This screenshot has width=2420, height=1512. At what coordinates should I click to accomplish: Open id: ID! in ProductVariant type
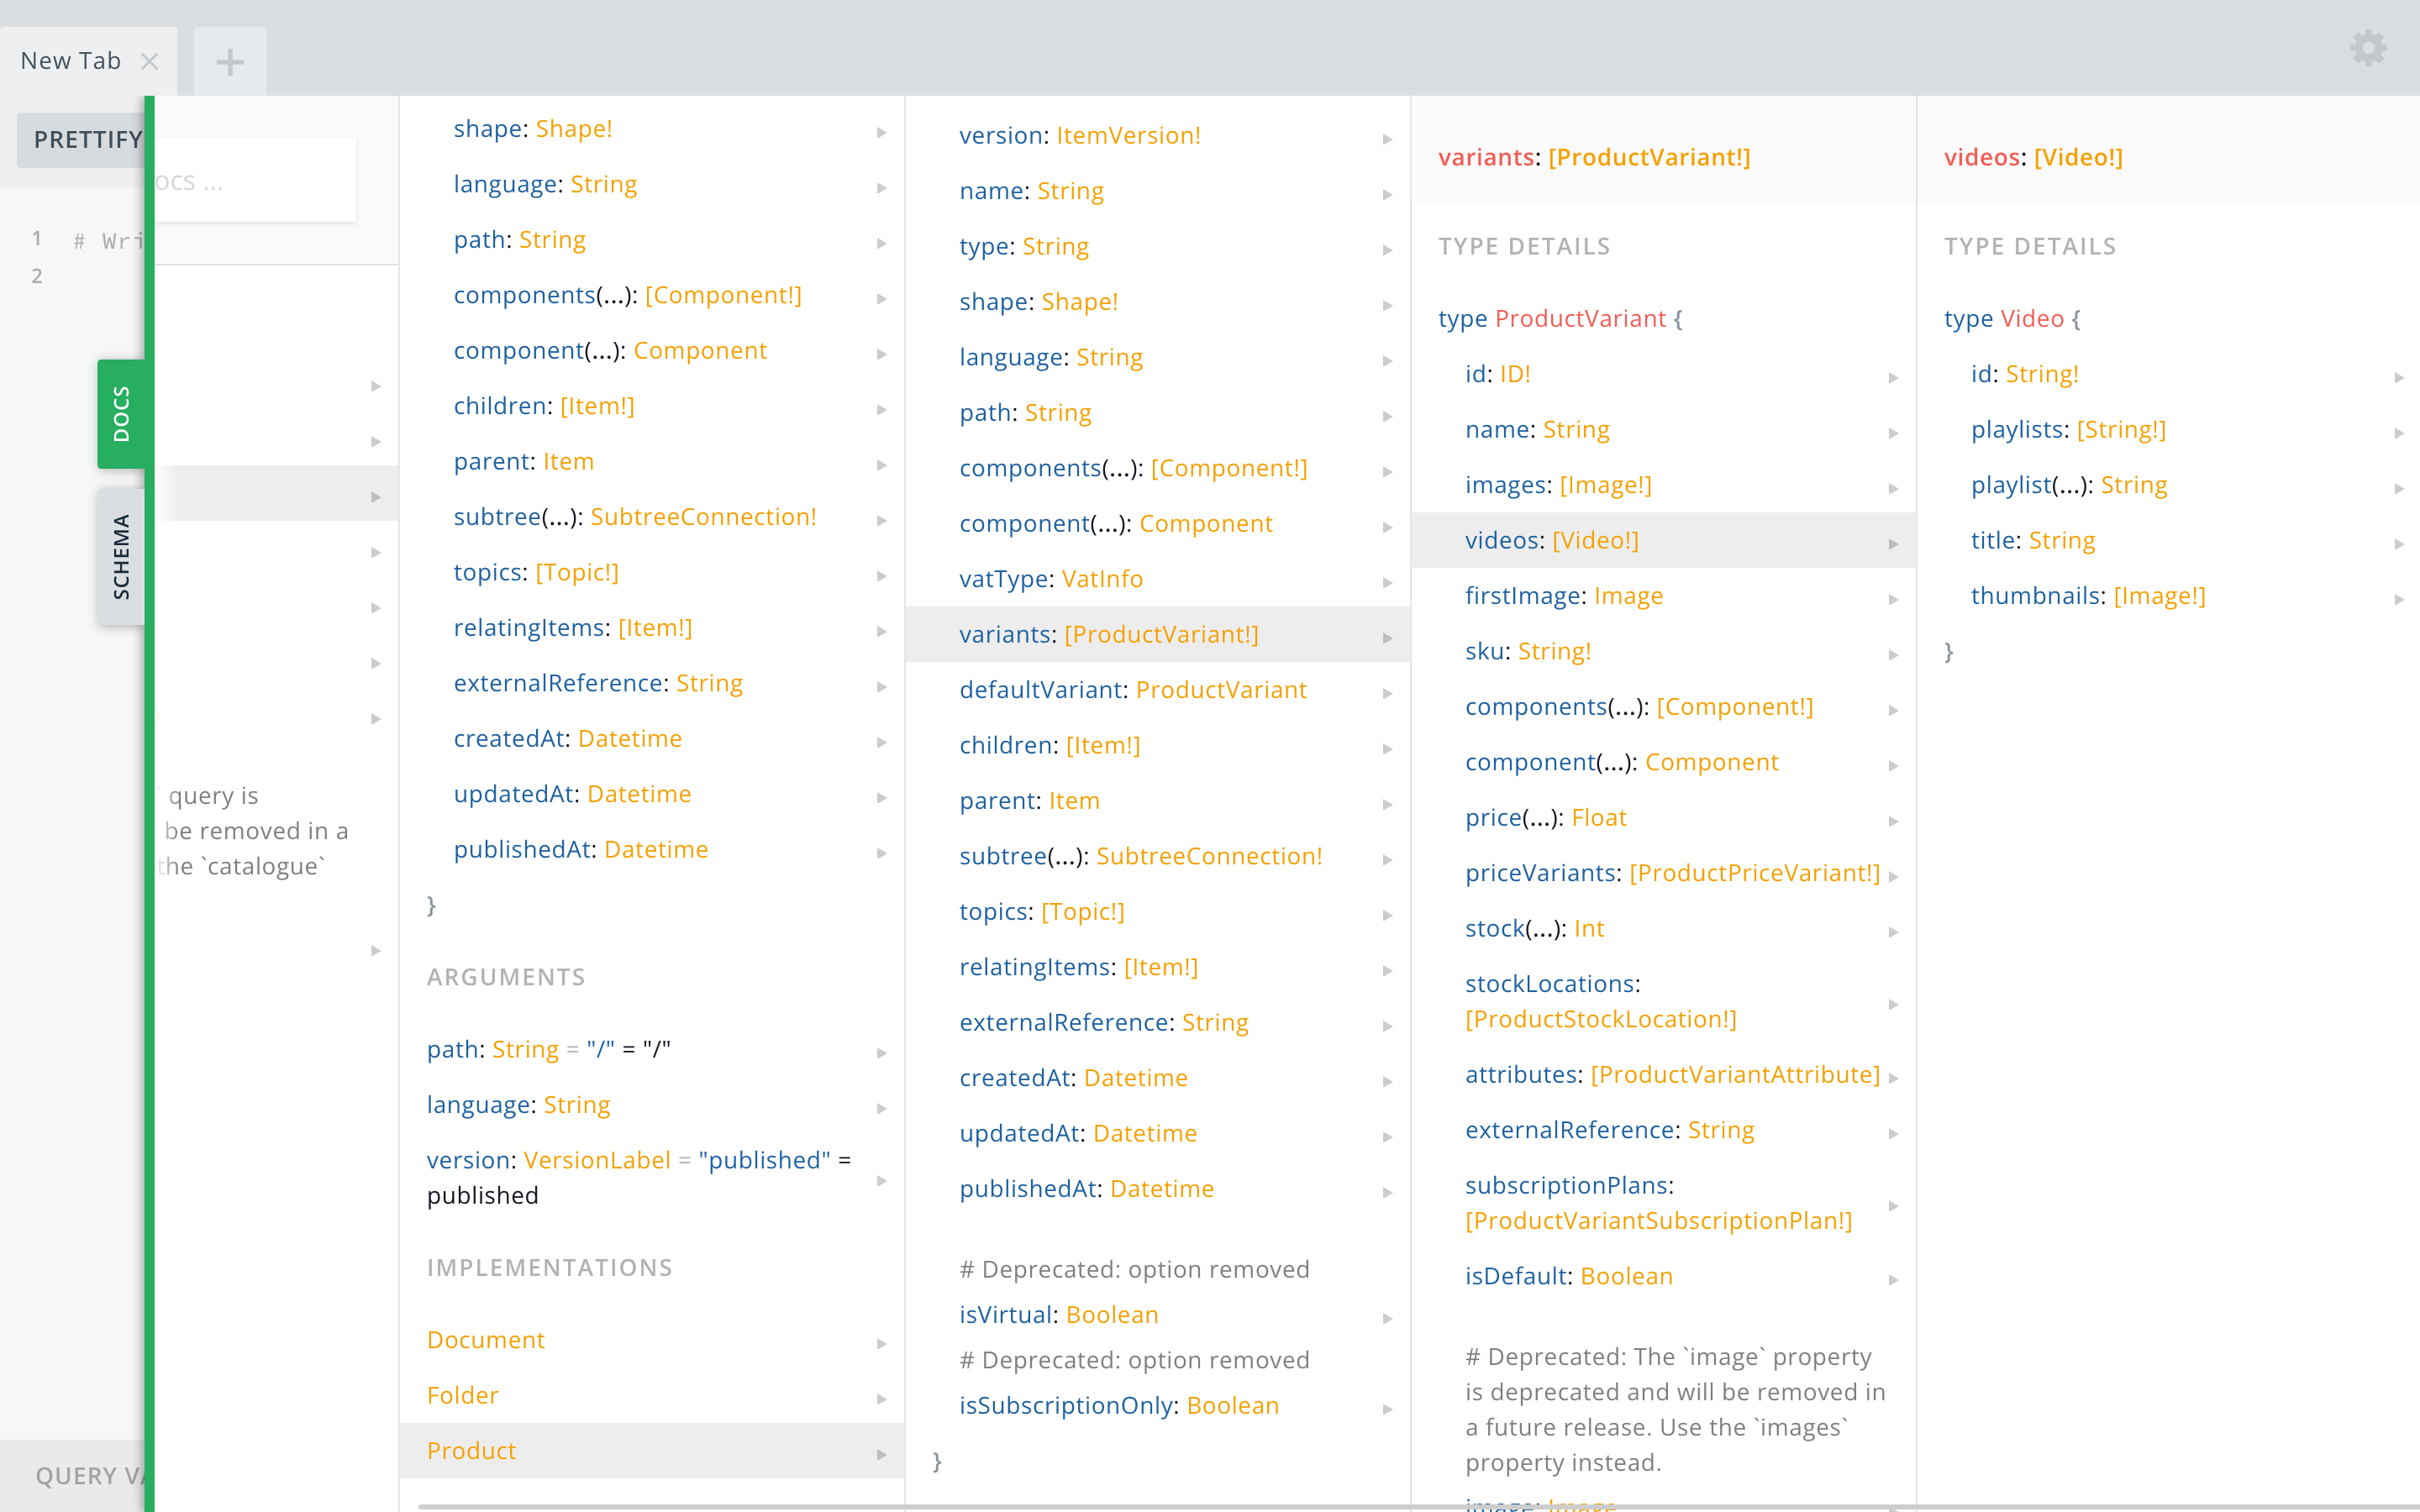click(x=1664, y=374)
